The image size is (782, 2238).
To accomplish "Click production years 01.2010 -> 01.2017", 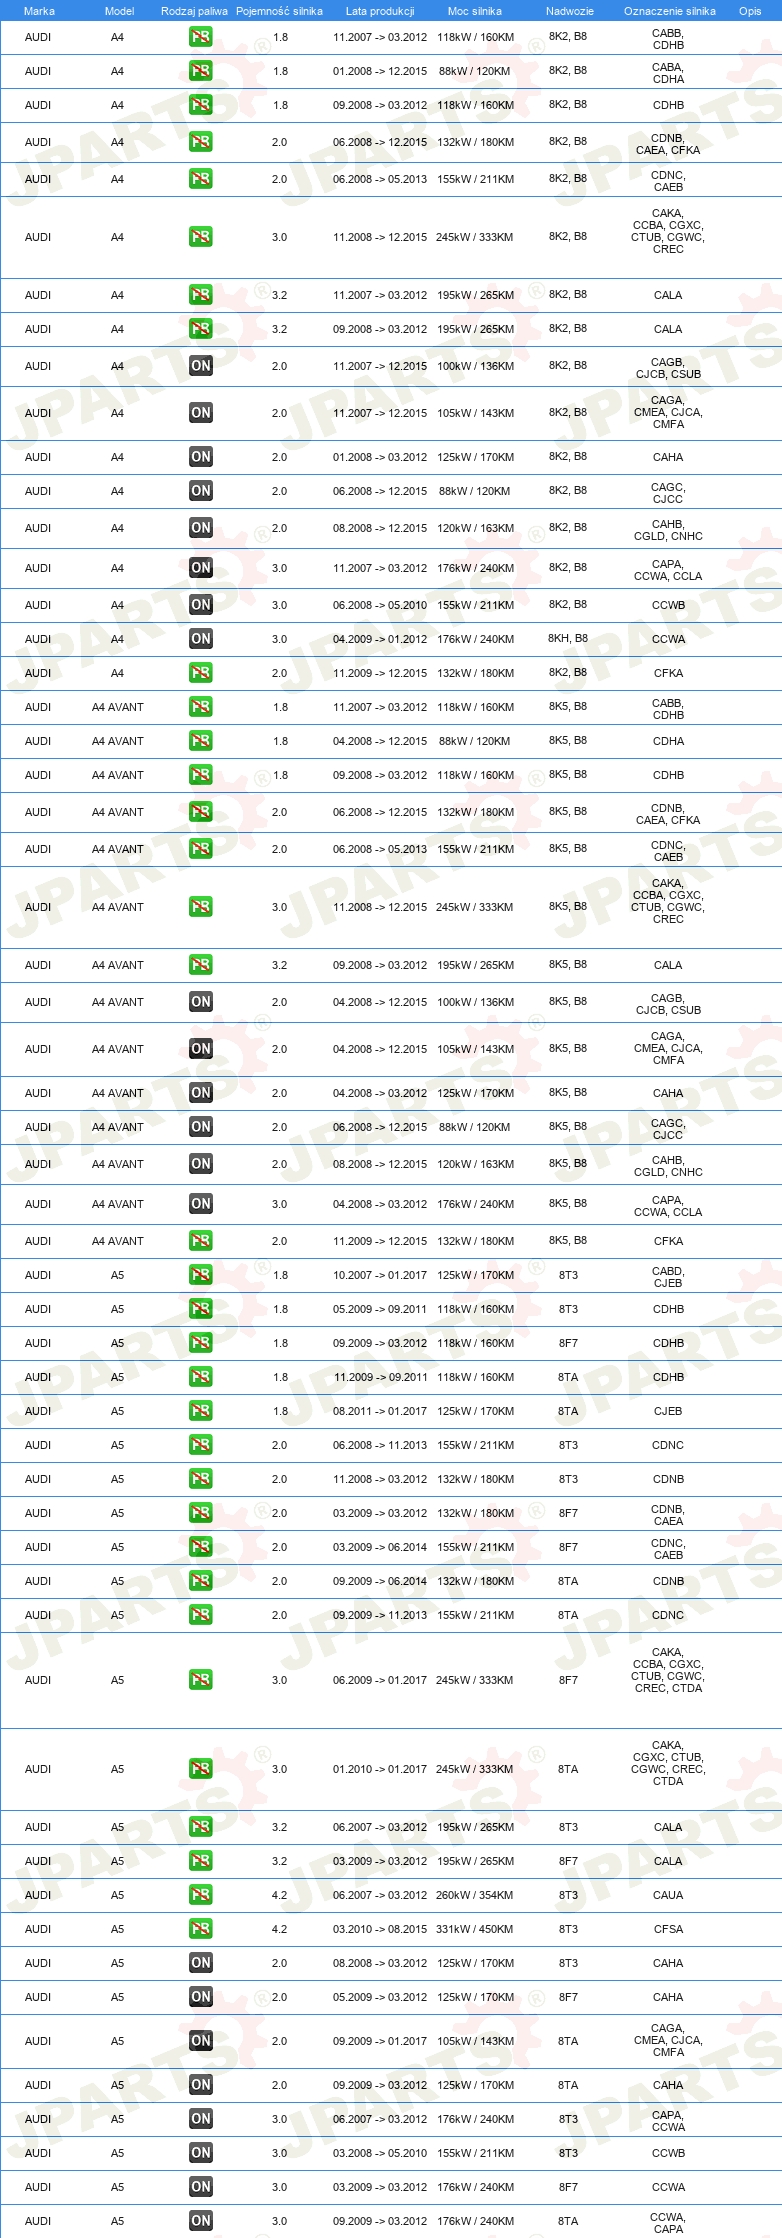I will tap(380, 1769).
